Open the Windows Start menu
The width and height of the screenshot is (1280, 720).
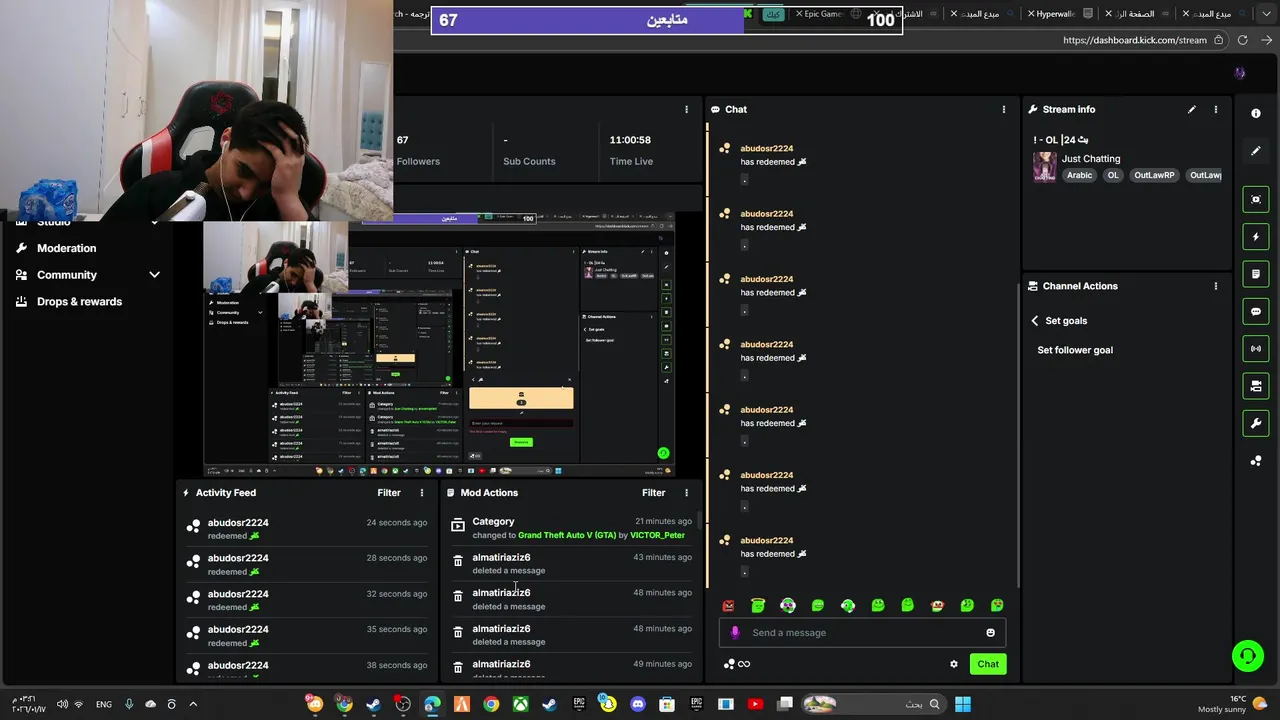(962, 704)
